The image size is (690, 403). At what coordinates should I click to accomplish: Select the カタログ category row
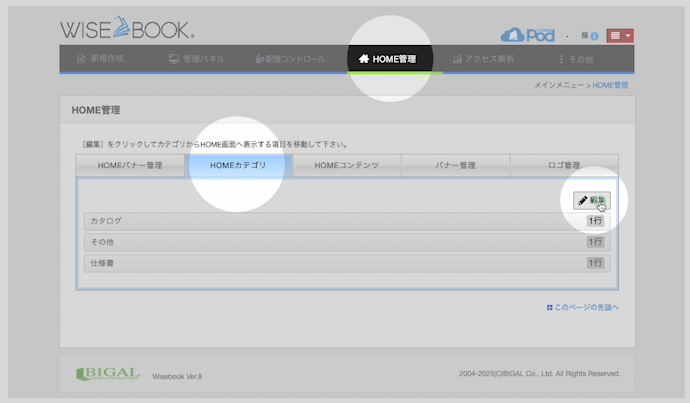(347, 221)
